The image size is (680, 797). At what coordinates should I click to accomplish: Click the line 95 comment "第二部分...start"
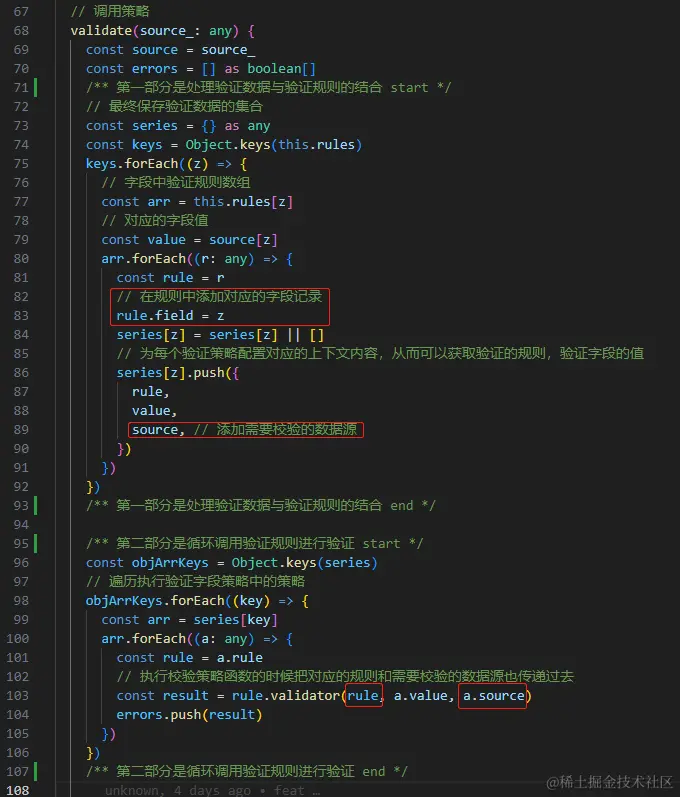255,543
